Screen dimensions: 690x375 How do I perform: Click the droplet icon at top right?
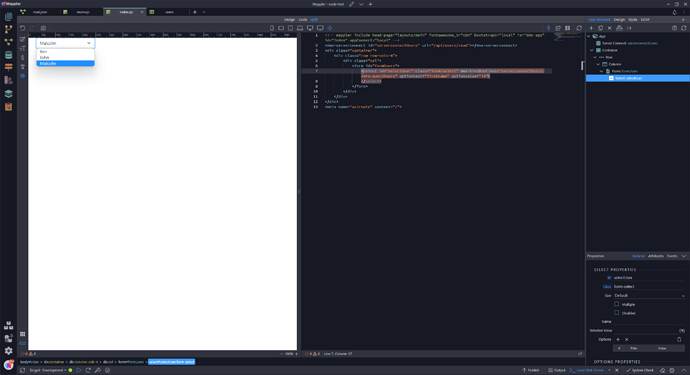[675, 12]
